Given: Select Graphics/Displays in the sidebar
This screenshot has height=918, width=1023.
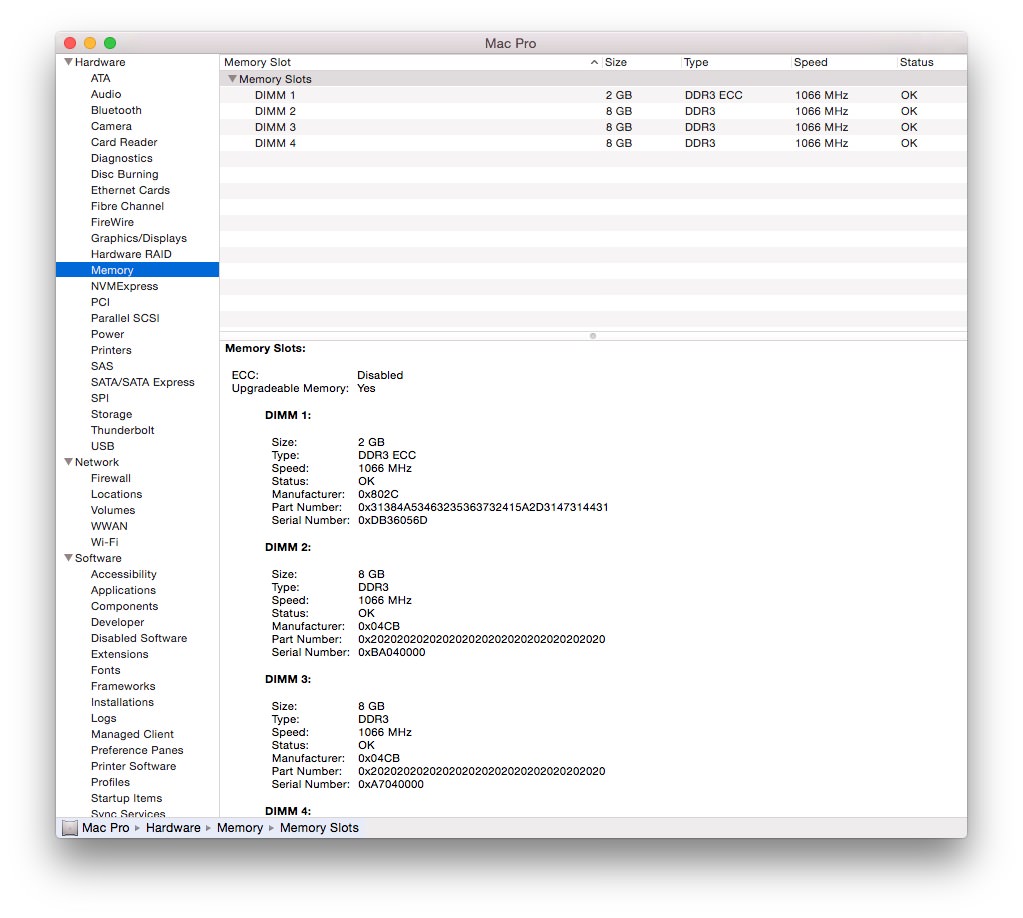Looking at the screenshot, I should (x=139, y=238).
